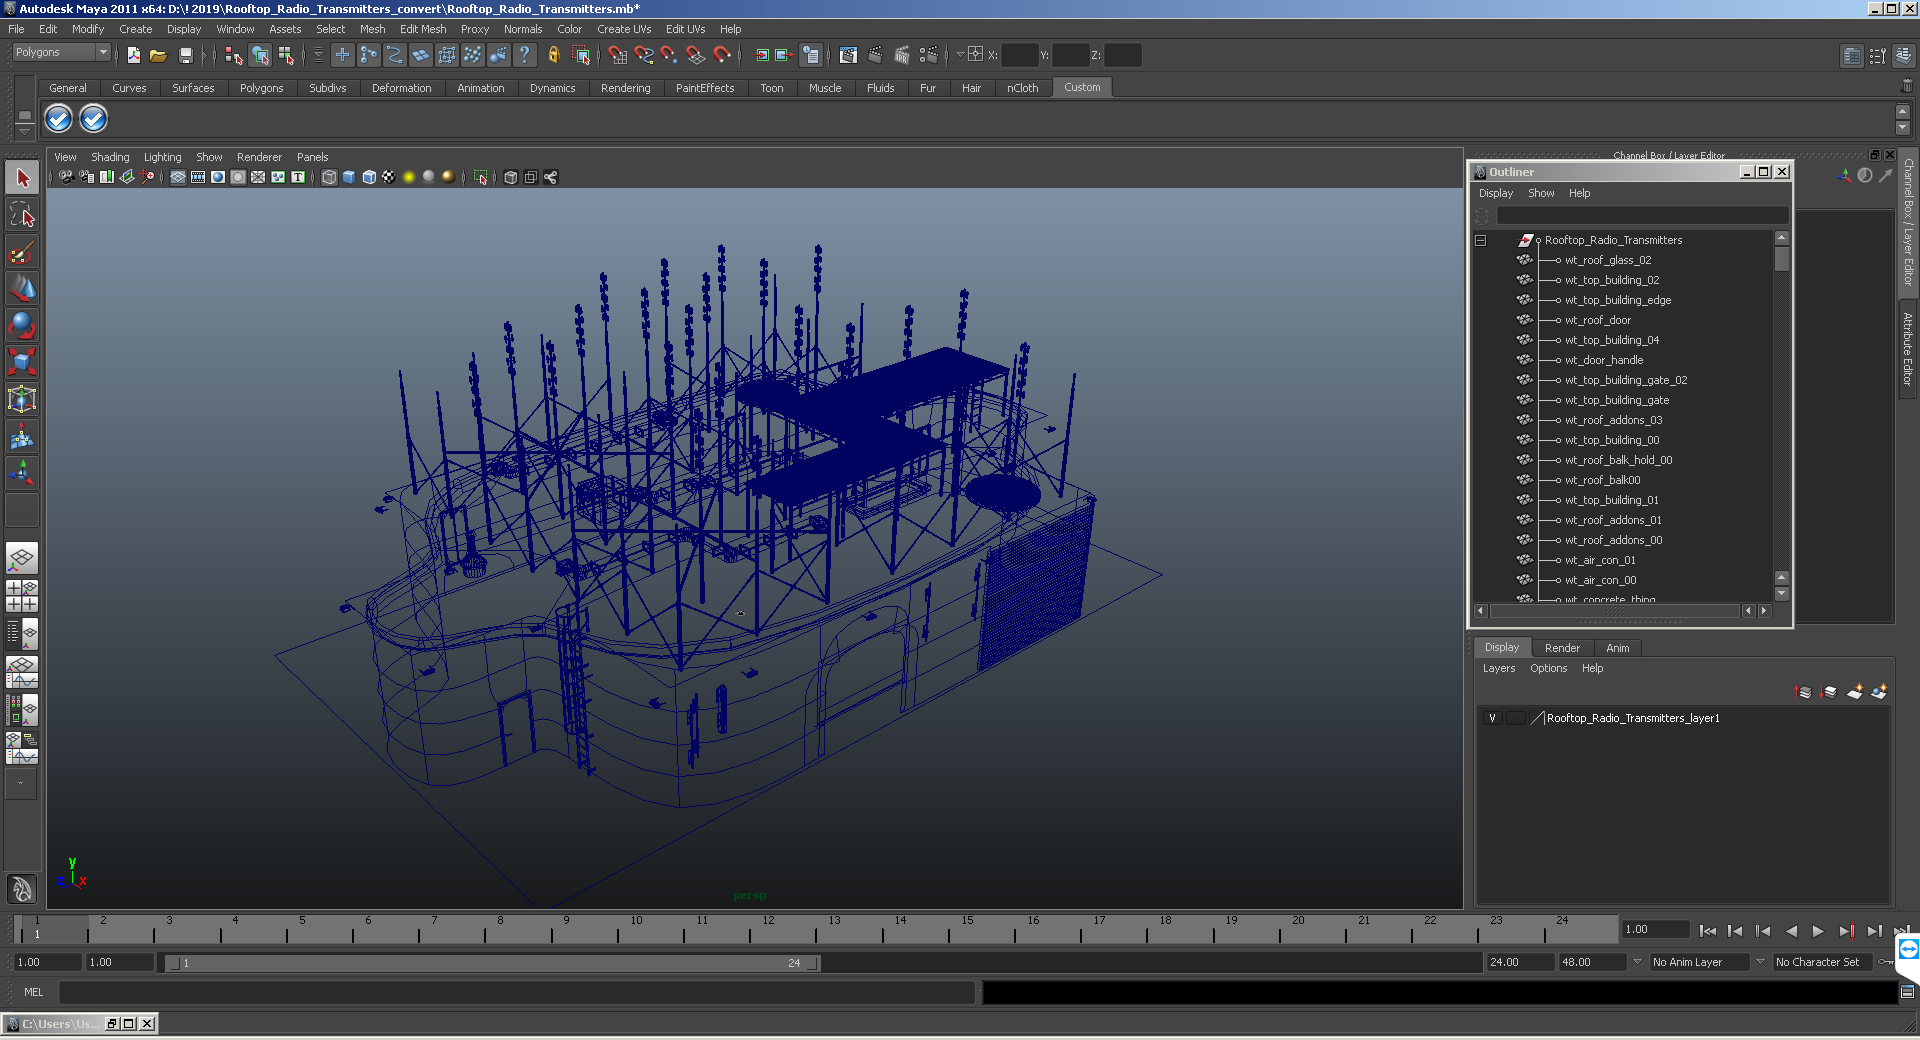Switch to Render layer tab
This screenshot has height=1040, width=1920.
pyautogui.click(x=1562, y=648)
